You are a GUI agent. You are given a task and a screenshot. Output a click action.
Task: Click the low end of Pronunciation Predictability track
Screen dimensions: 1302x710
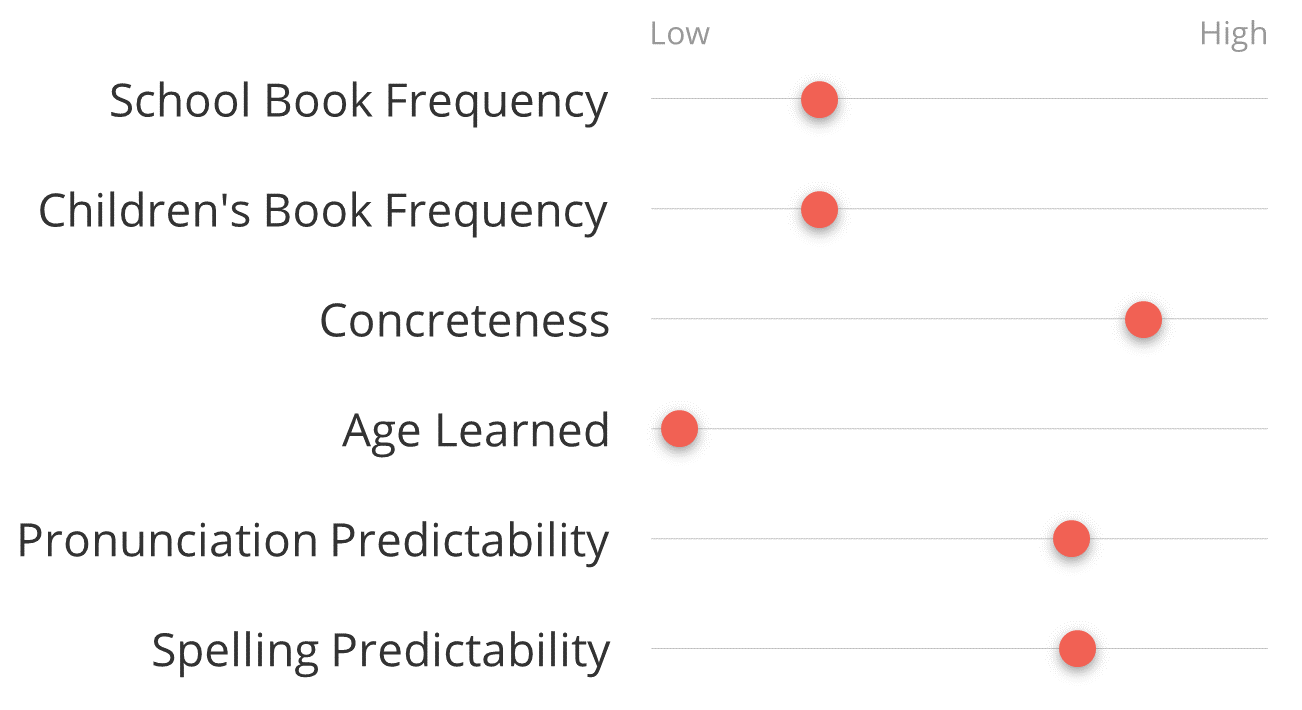[x=658, y=539]
